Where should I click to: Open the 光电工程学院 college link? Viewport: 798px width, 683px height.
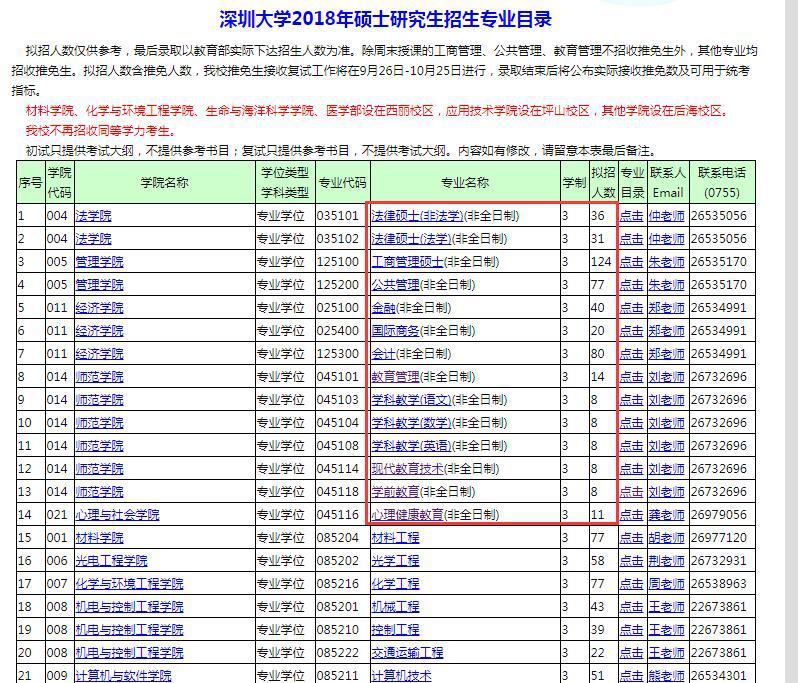(111, 561)
